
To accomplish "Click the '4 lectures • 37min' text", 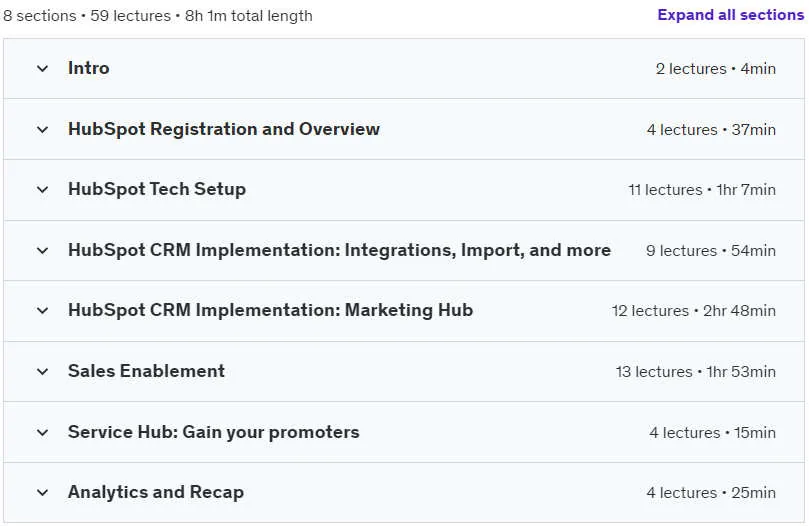I will coord(711,130).
